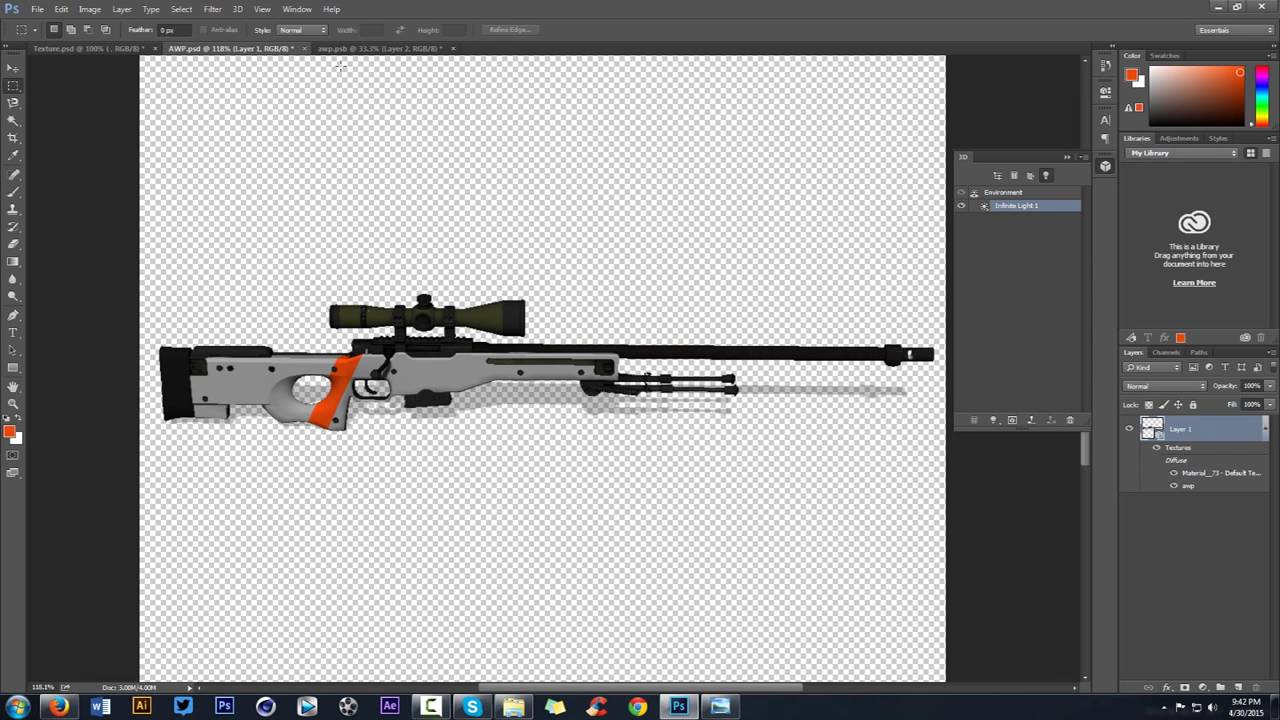Open Chrome from the taskbar
The width and height of the screenshot is (1280, 720).
pyautogui.click(x=637, y=707)
